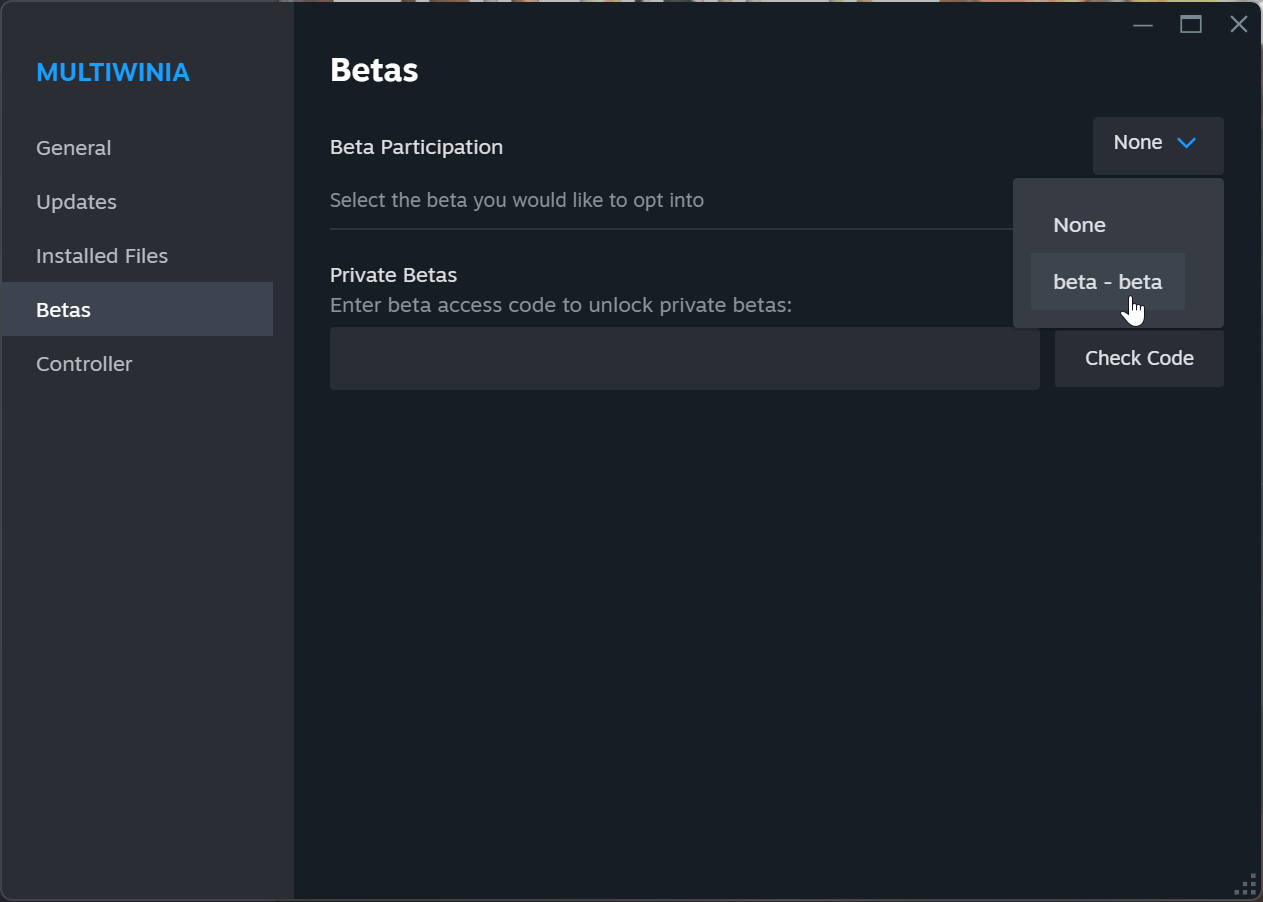
Task: Switch to the Updates tab
Action: [x=77, y=202]
